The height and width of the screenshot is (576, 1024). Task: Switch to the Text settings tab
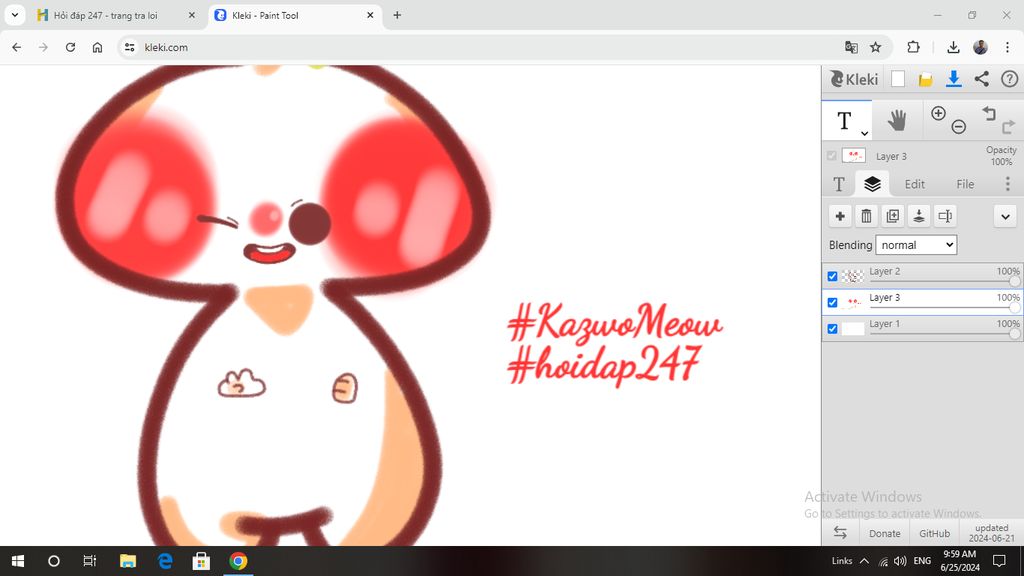pyautogui.click(x=839, y=184)
